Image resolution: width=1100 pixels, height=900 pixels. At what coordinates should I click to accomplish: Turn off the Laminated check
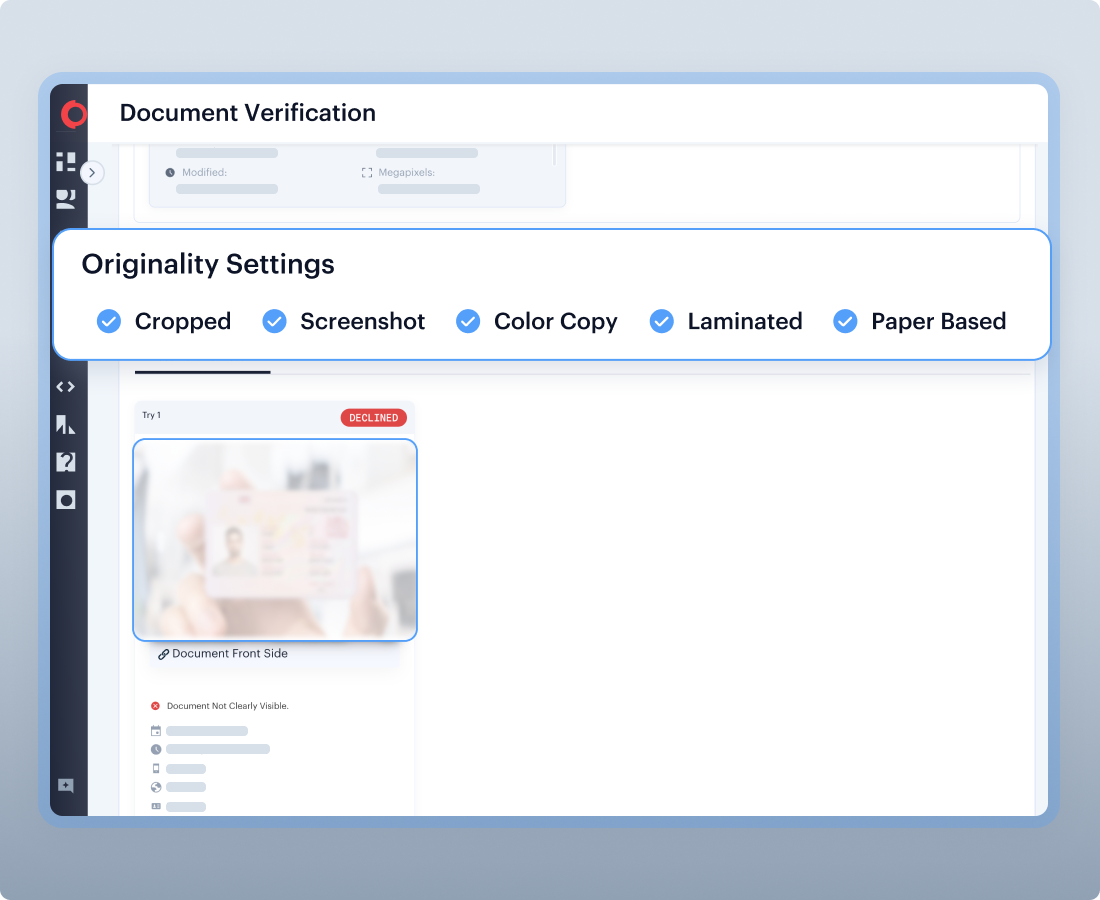[x=661, y=321]
